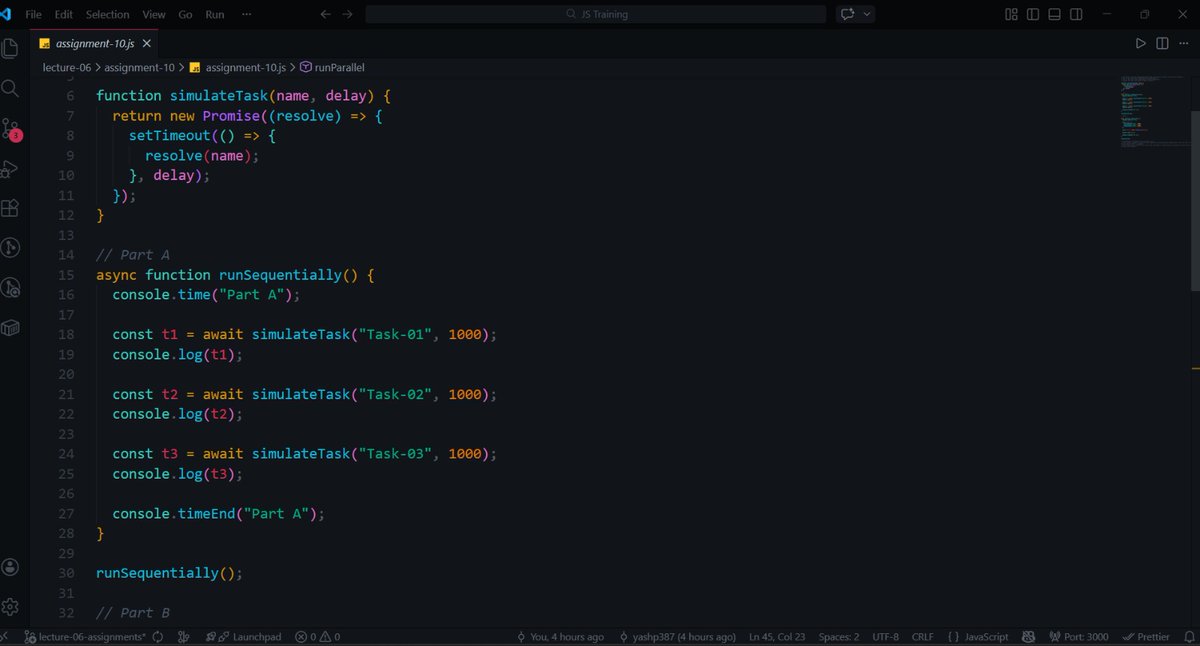Expand the assignment-10 folder breadcrumb

click(139, 68)
